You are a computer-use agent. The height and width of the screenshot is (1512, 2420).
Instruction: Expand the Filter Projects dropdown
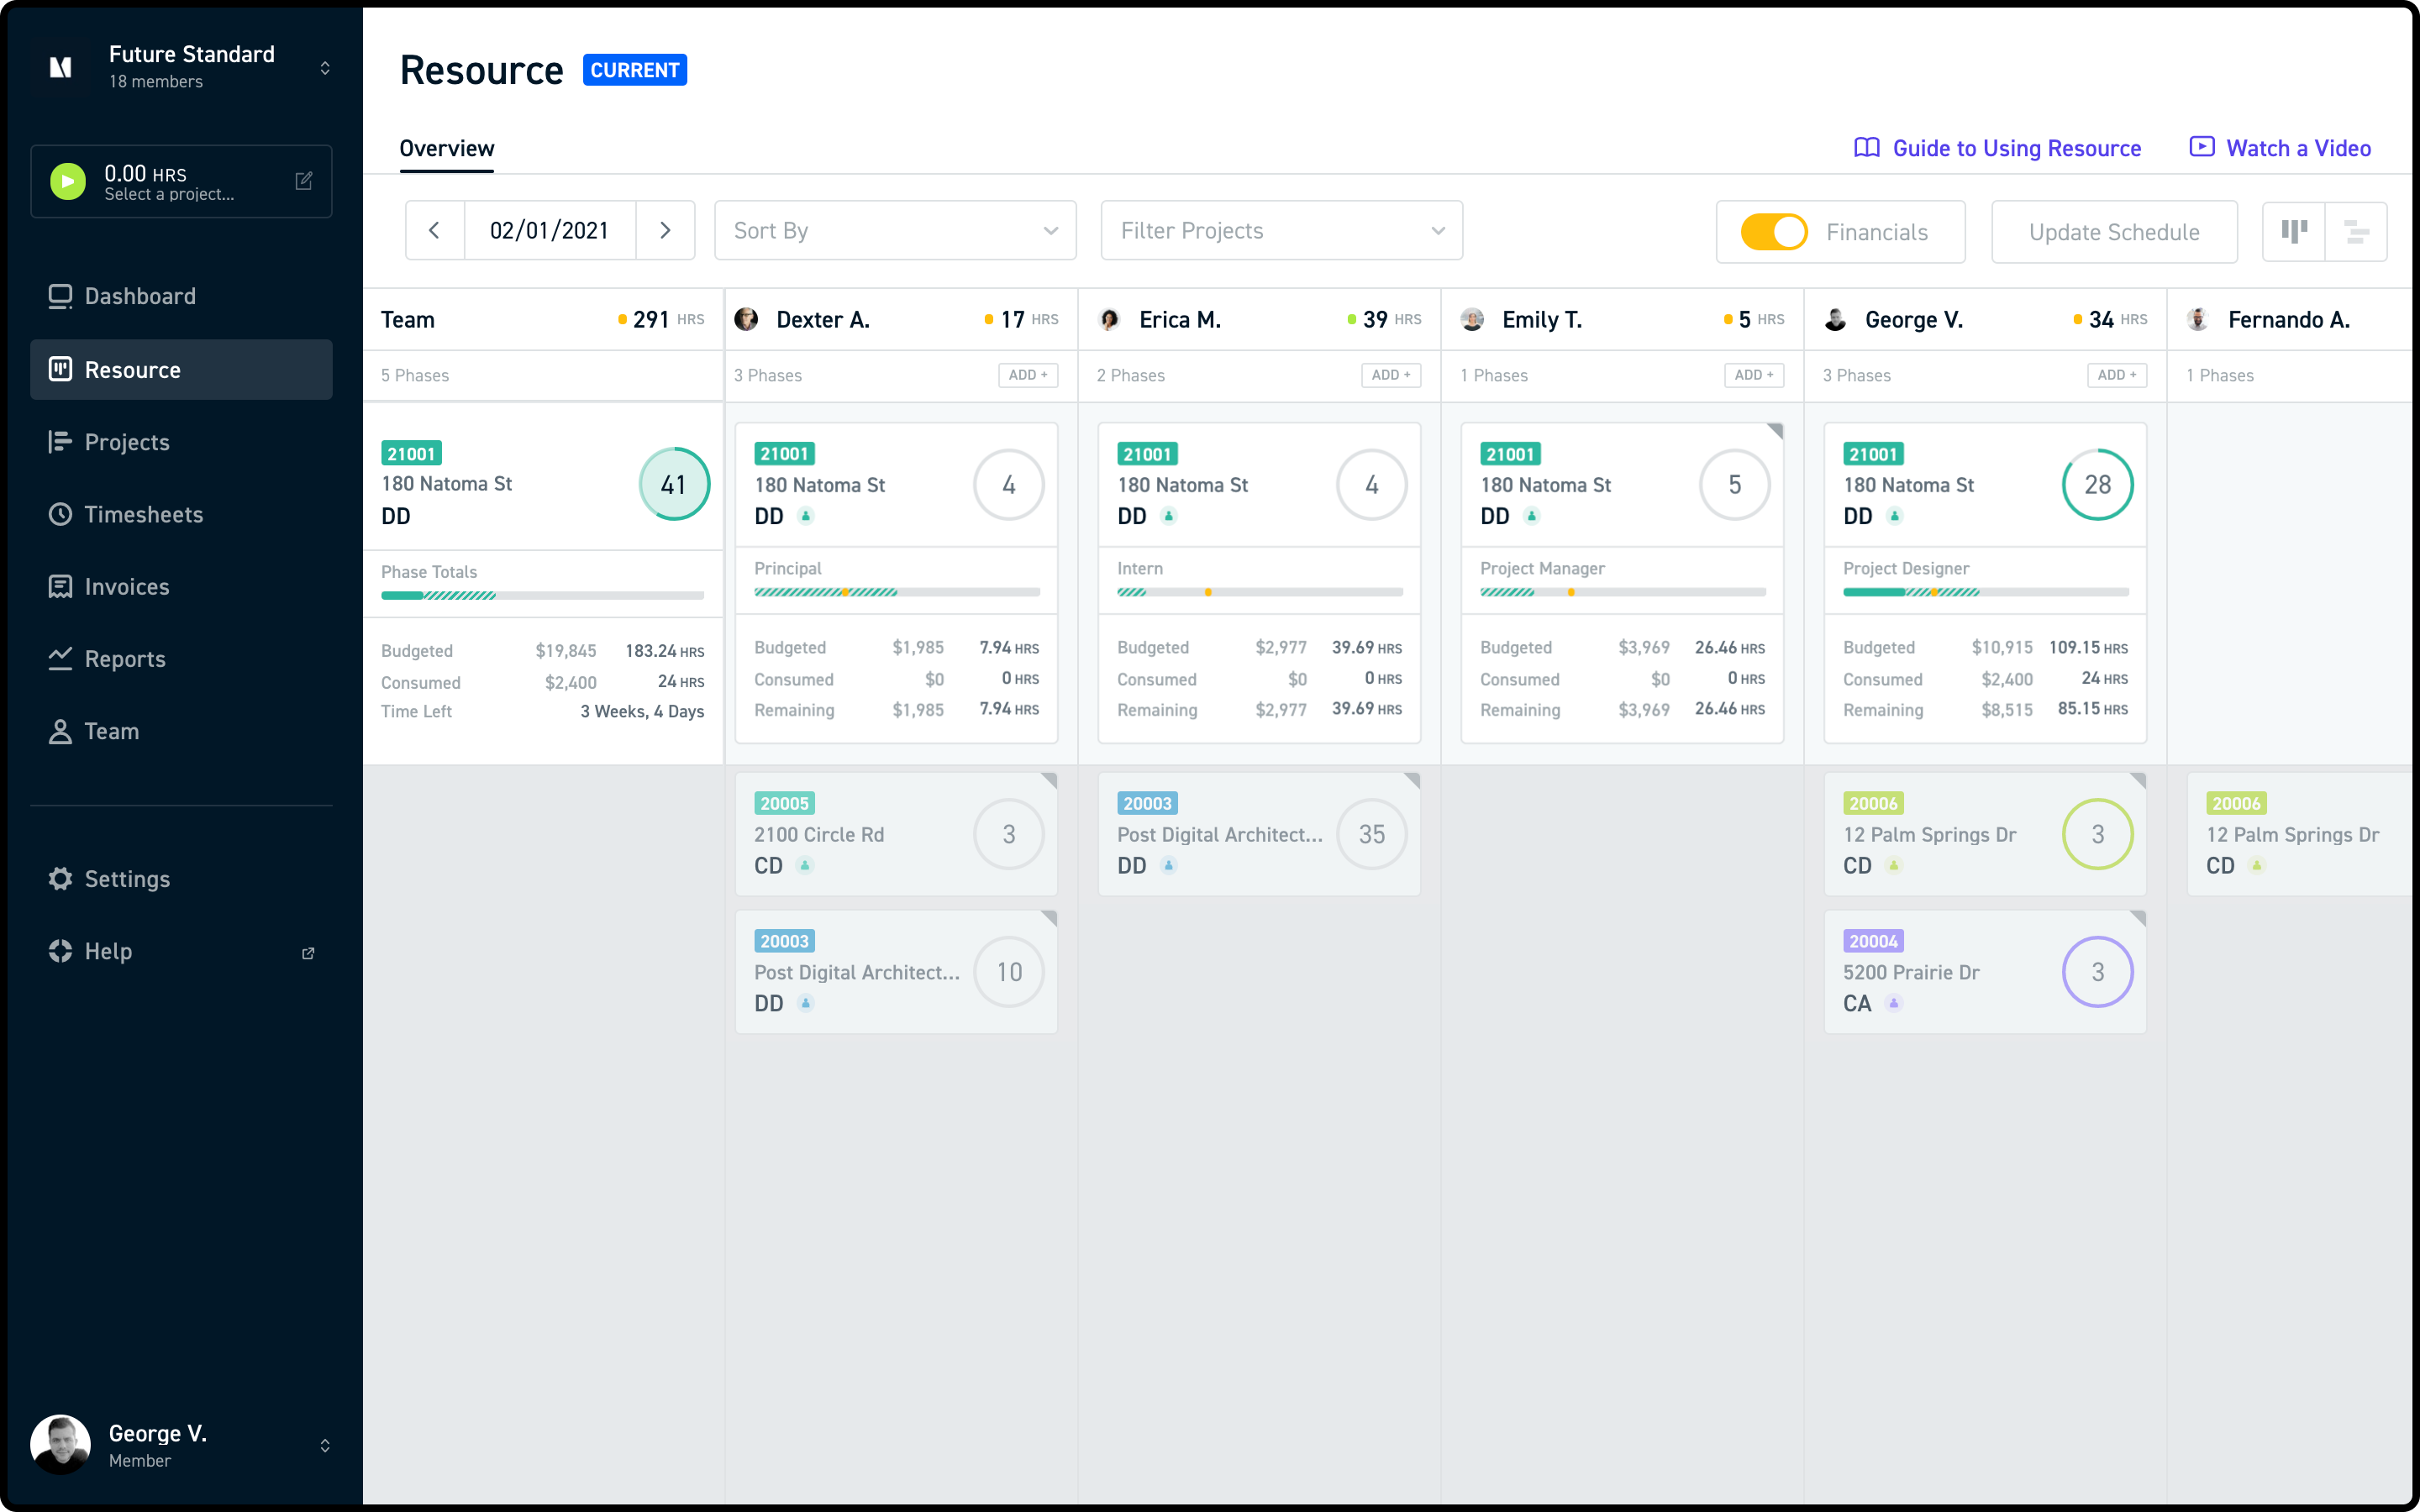pos(1281,231)
